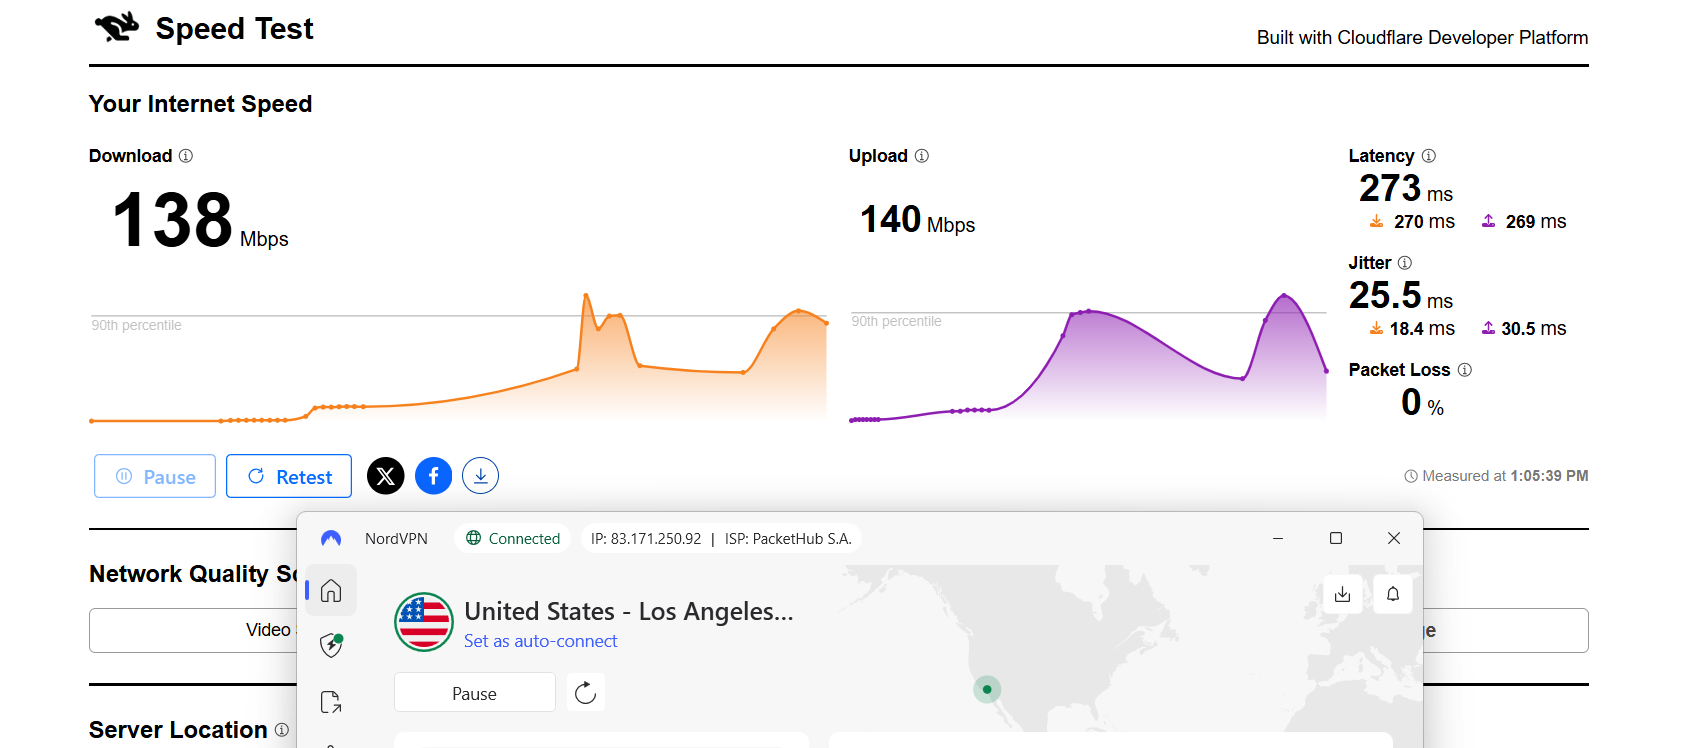Show Packet Loss info tooltip

coord(1465,370)
